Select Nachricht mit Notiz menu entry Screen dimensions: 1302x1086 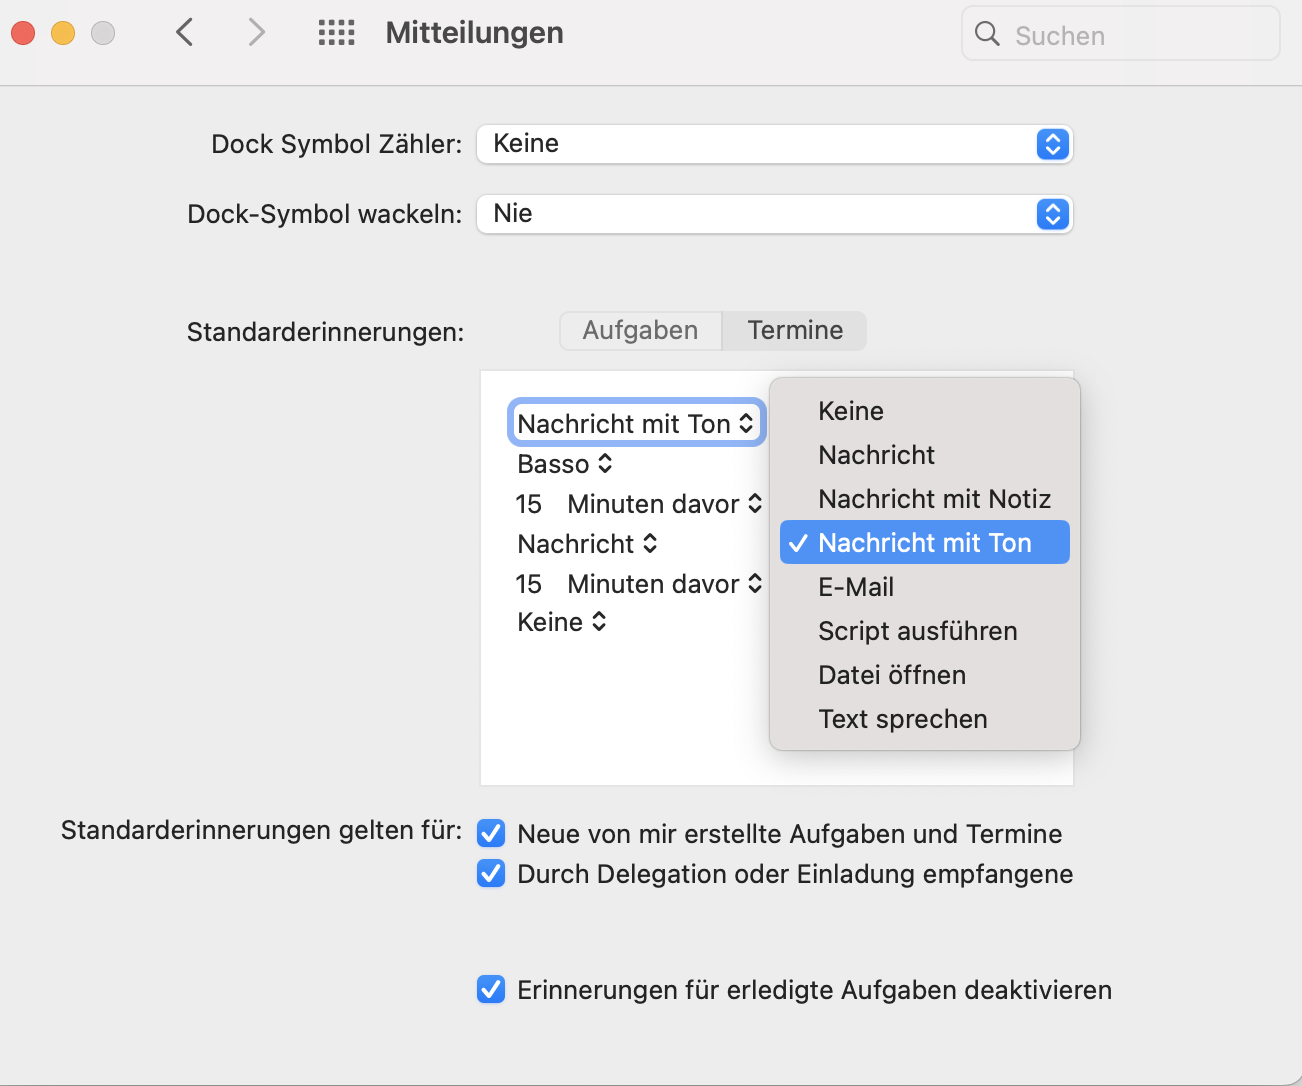934,499
